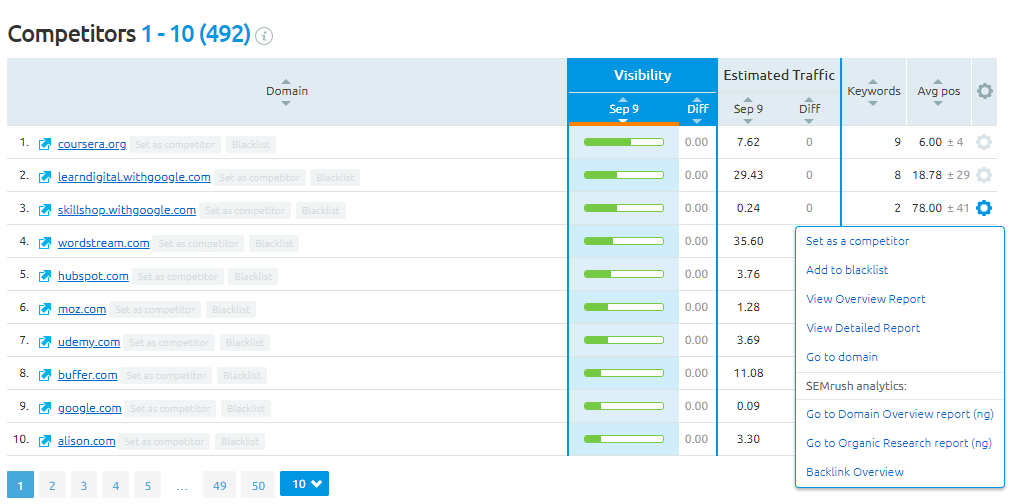Screen dimensions: 1012x504
Task: Set udemy.com as competitor
Action: pos(168,342)
